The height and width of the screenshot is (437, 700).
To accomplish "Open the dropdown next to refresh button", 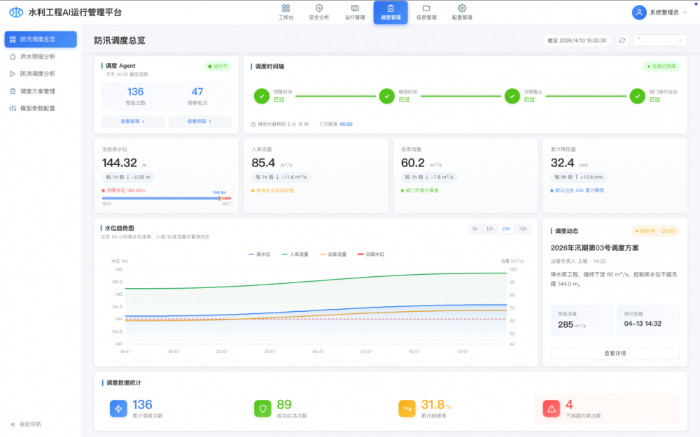I will tap(660, 40).
